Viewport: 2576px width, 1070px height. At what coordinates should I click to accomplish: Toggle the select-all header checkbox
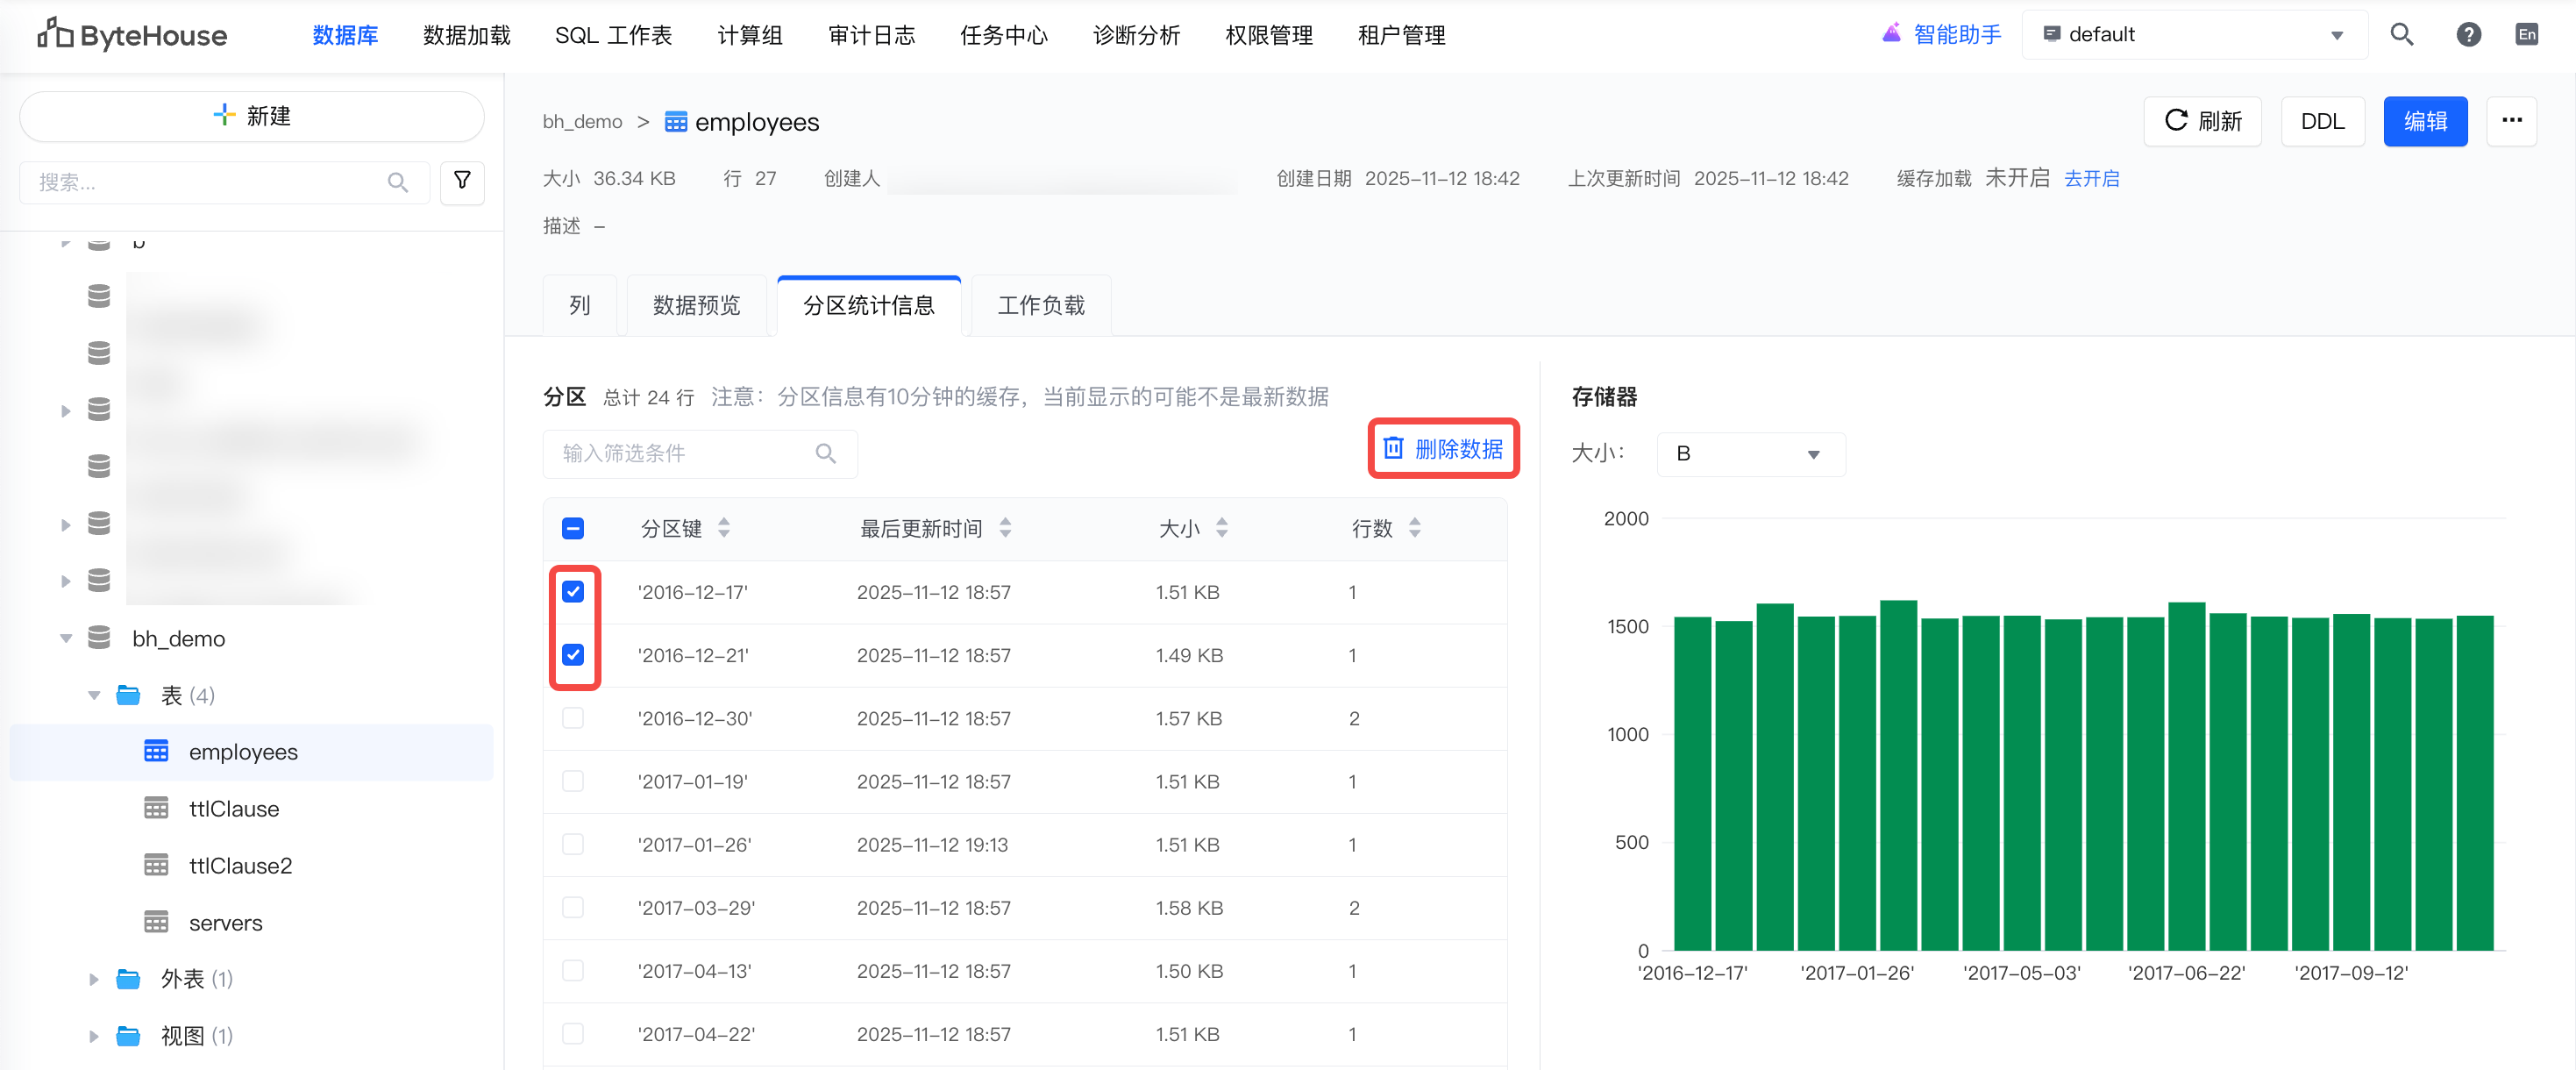coord(573,528)
